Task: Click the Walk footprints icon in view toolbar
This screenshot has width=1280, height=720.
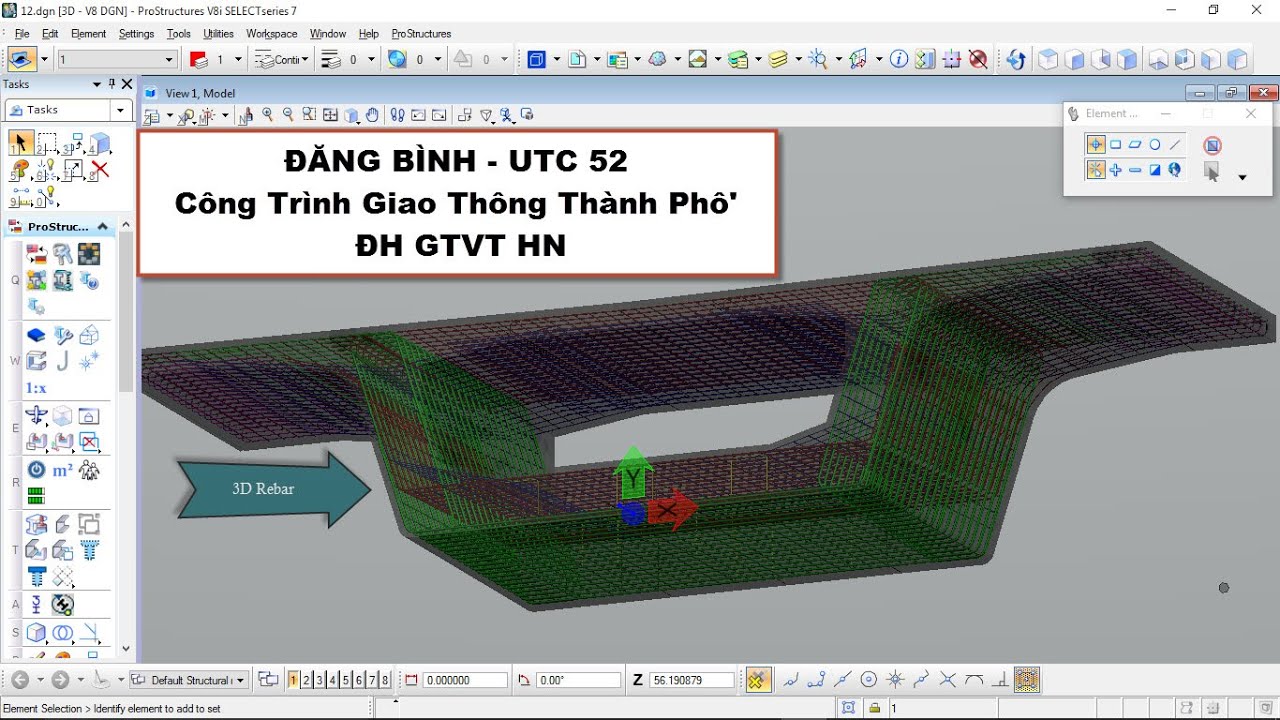Action: click(x=397, y=115)
